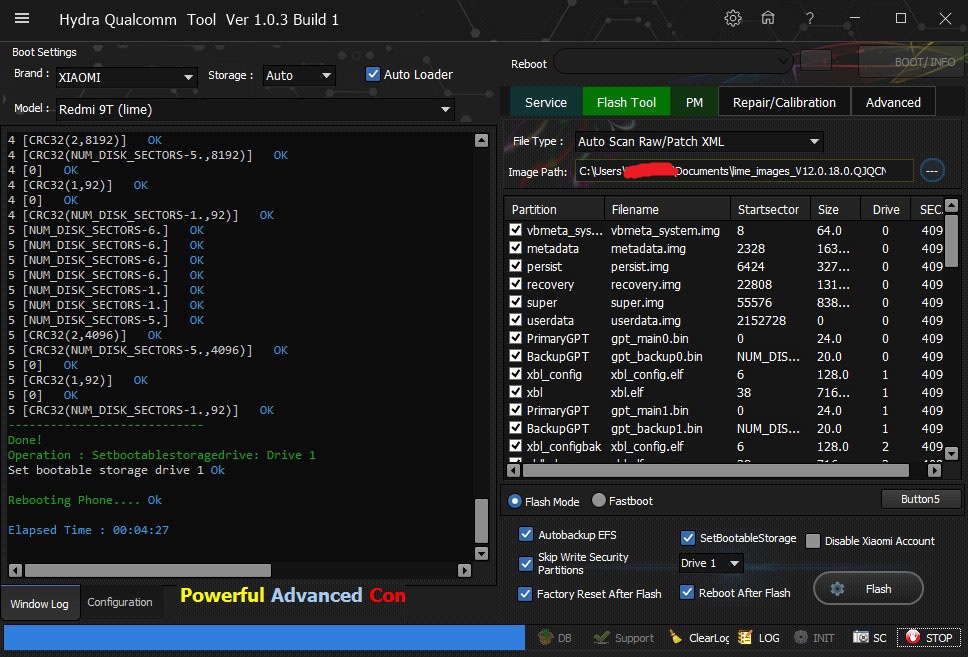Click the Button5 button
The height and width of the screenshot is (657, 968).
click(920, 499)
